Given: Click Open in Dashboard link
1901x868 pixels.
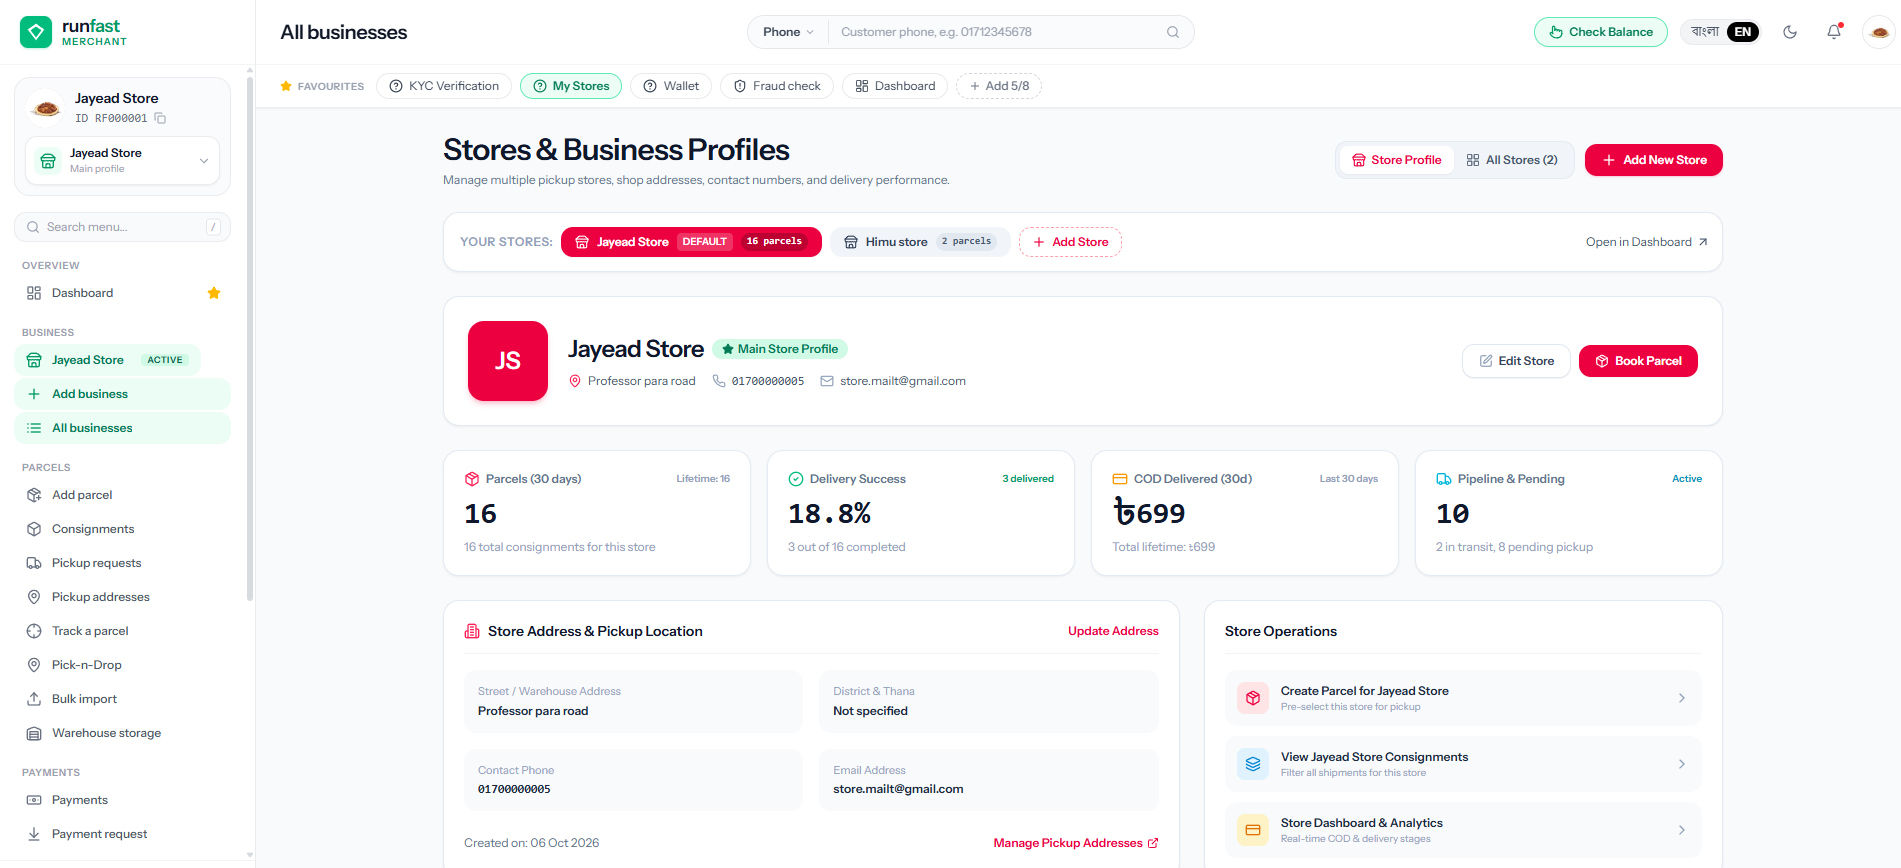Looking at the screenshot, I should [1647, 242].
